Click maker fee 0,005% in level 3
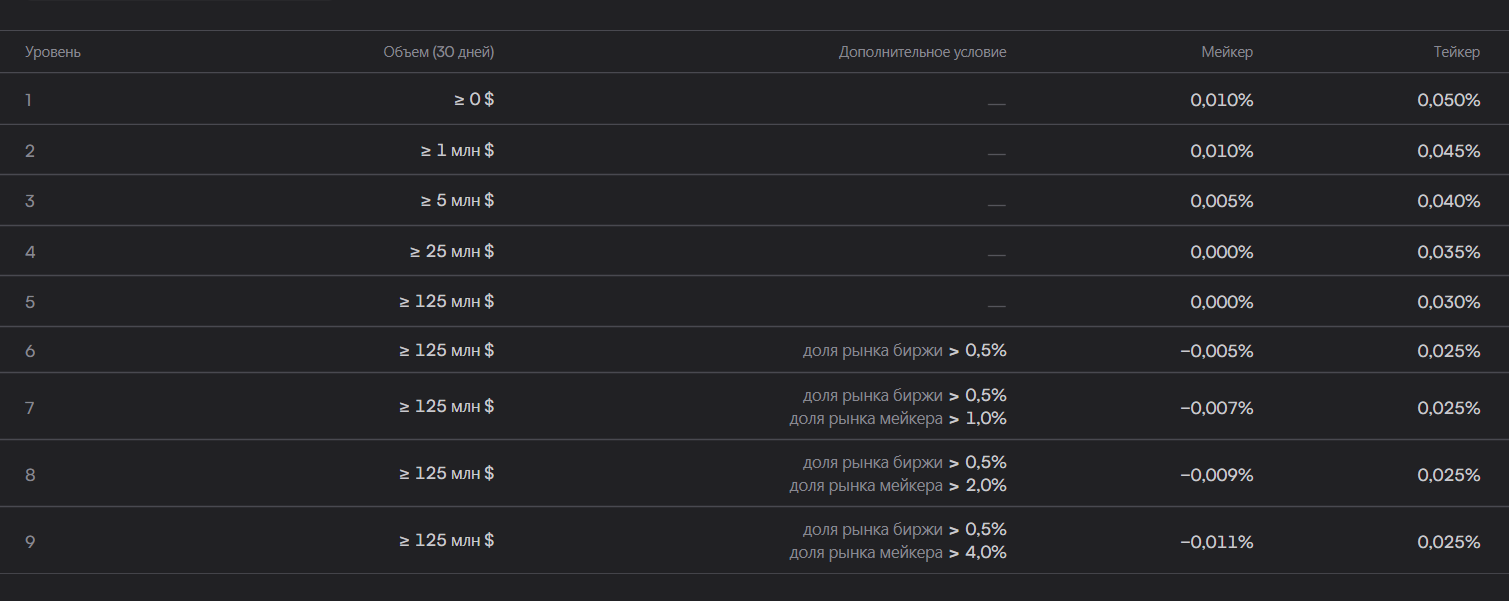Image resolution: width=1509 pixels, height=601 pixels. 1221,201
